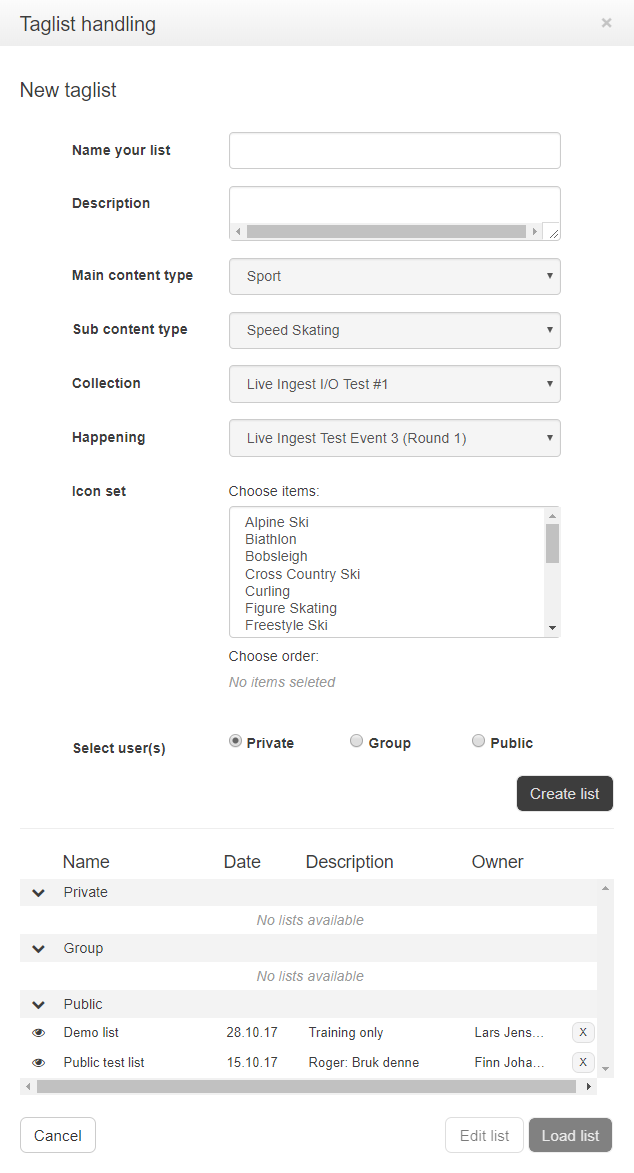The image size is (634, 1173).
Task: Select the Private user radio button
Action: click(x=236, y=741)
